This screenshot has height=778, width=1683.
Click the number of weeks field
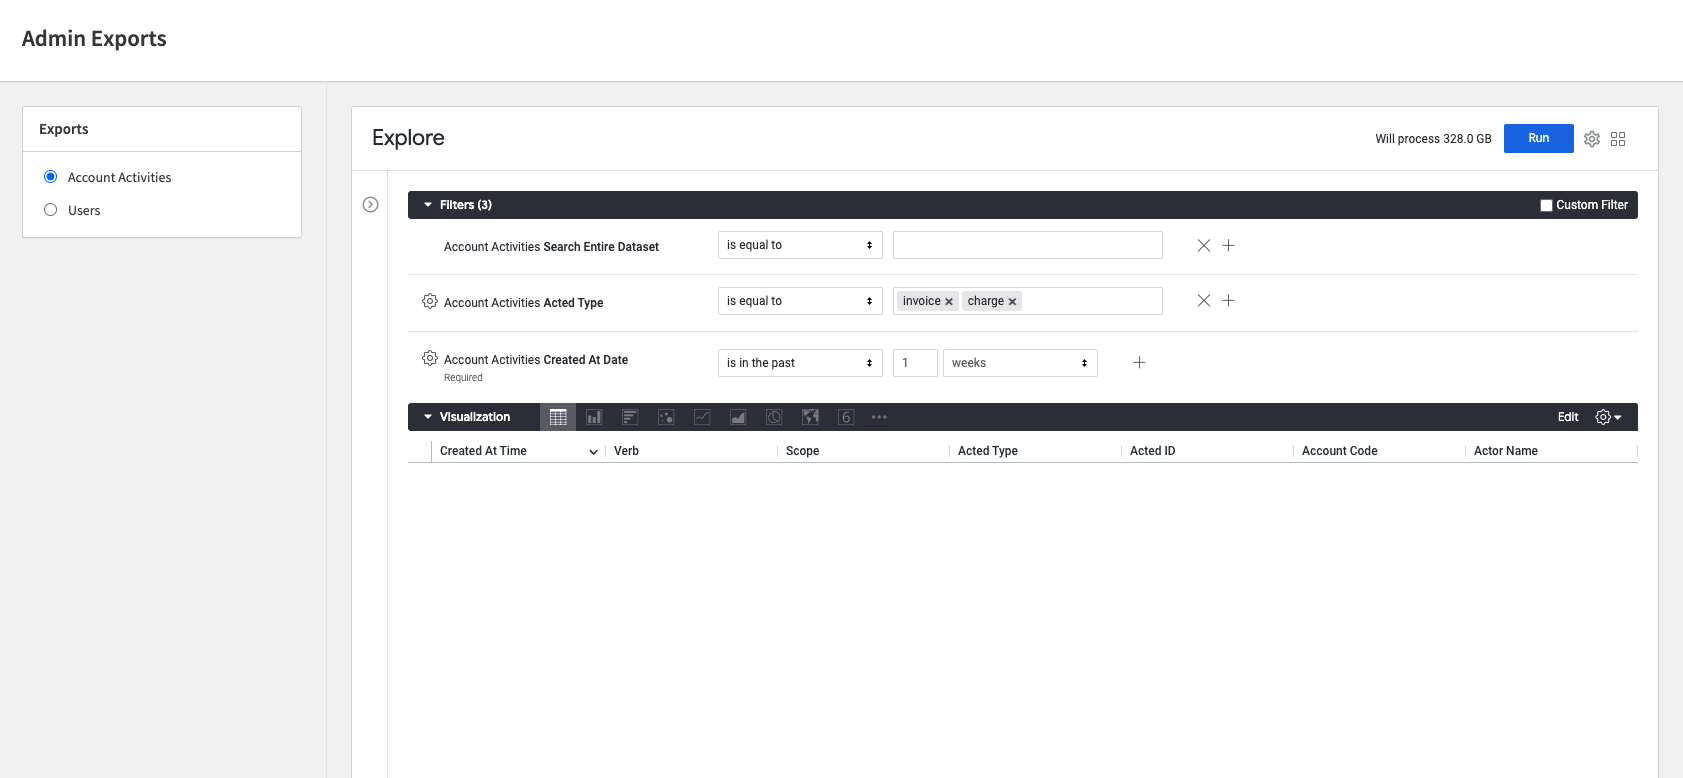(915, 363)
